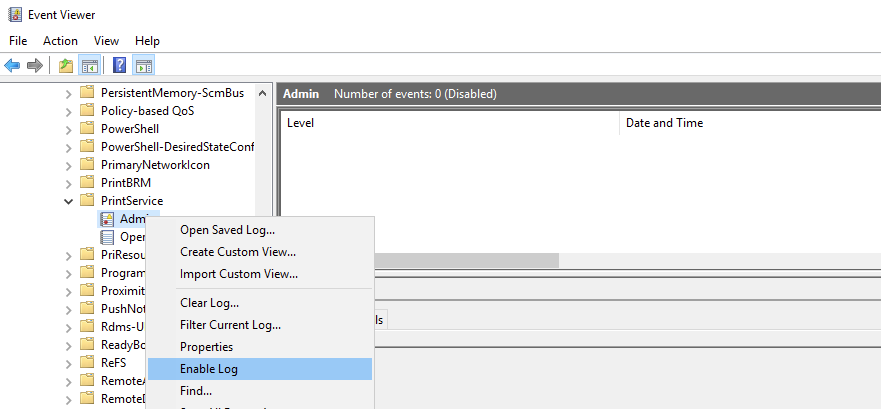This screenshot has height=409, width=881.
Task: Click the Back arrow toolbar icon
Action: pos(12,65)
